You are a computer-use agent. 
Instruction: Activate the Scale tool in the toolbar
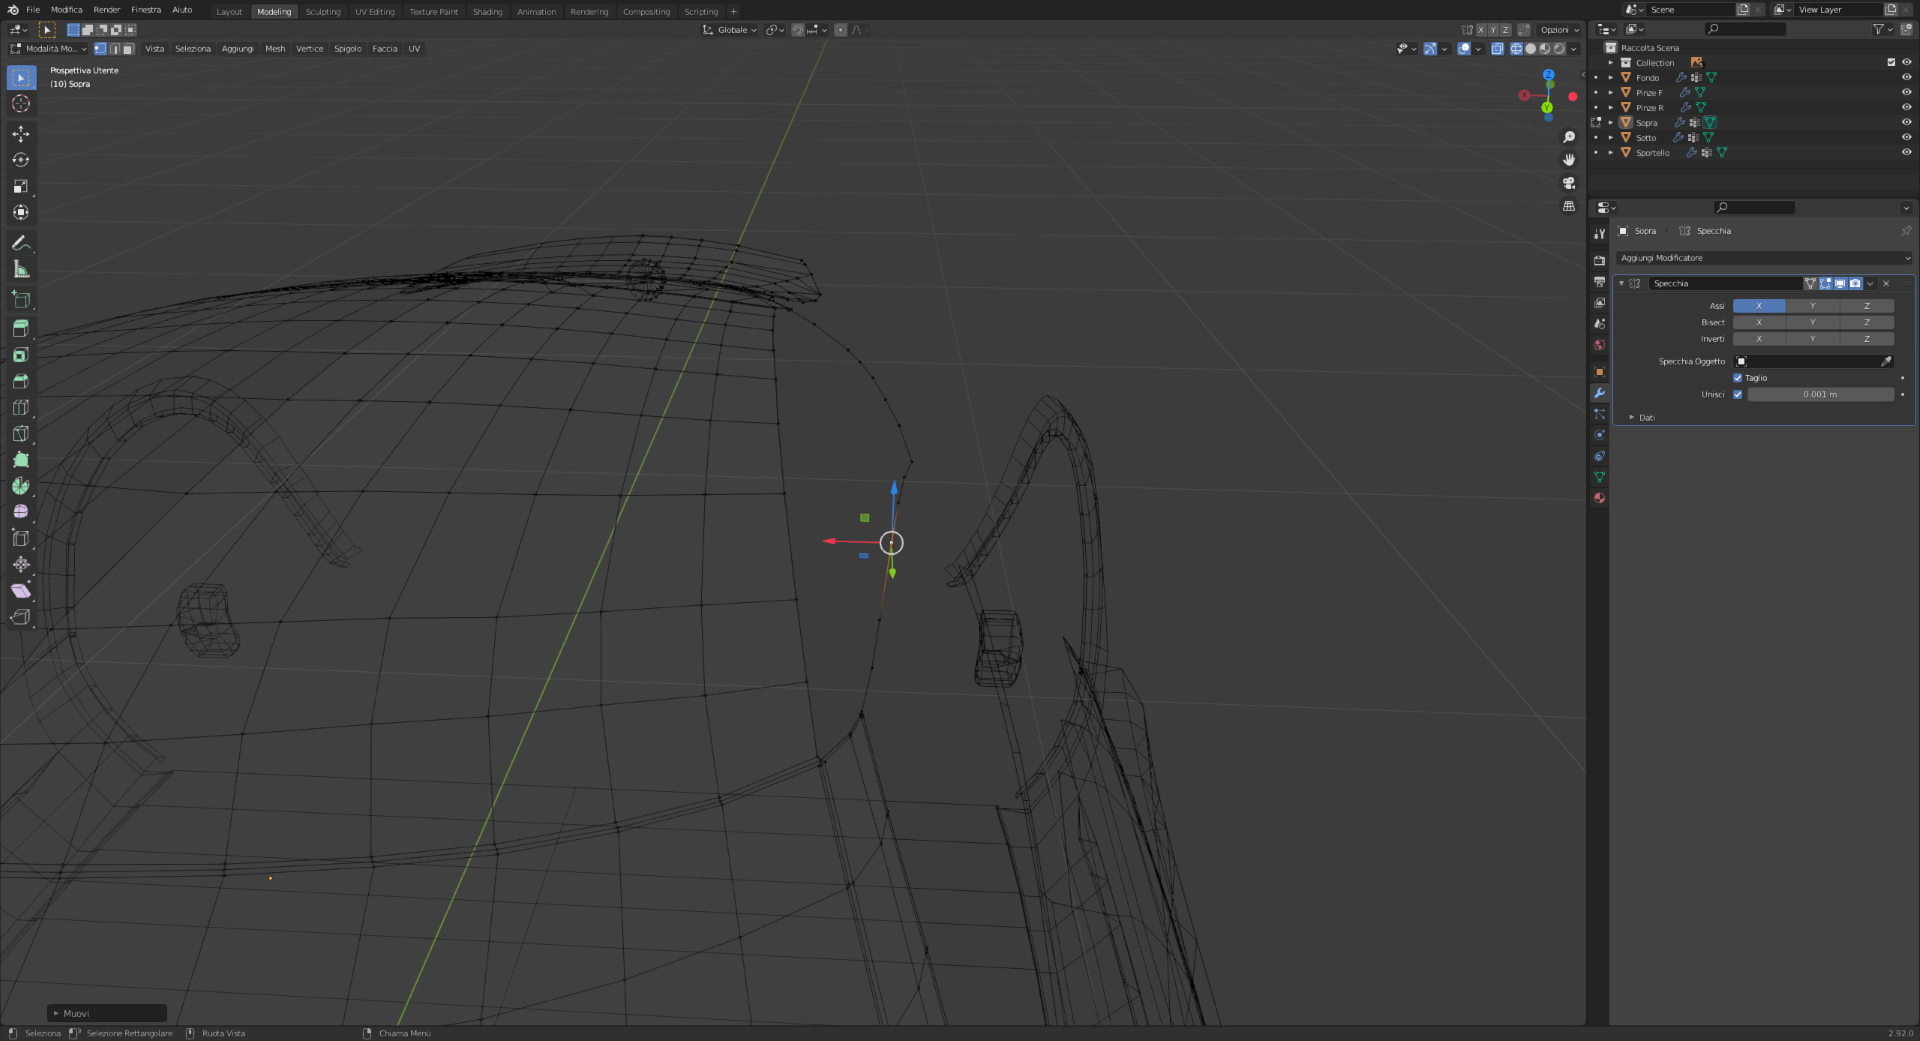(21, 186)
